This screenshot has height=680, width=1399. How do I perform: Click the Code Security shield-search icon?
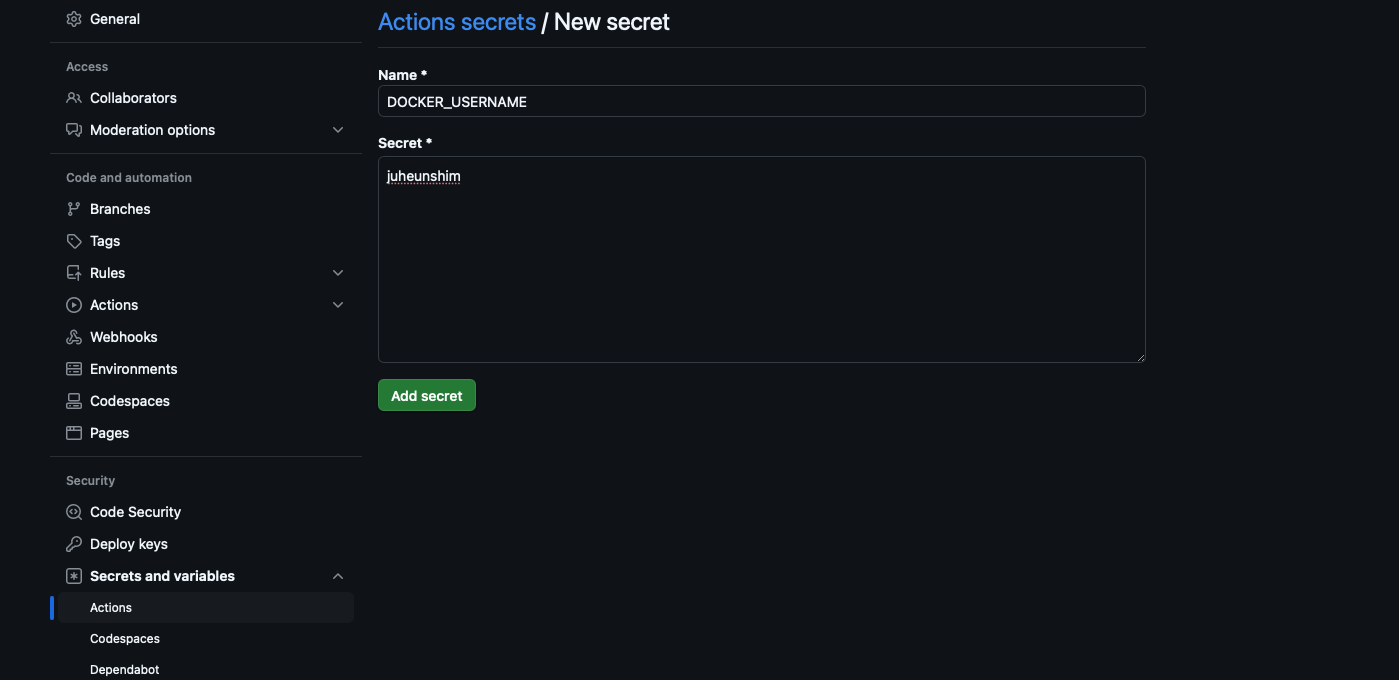pos(74,512)
